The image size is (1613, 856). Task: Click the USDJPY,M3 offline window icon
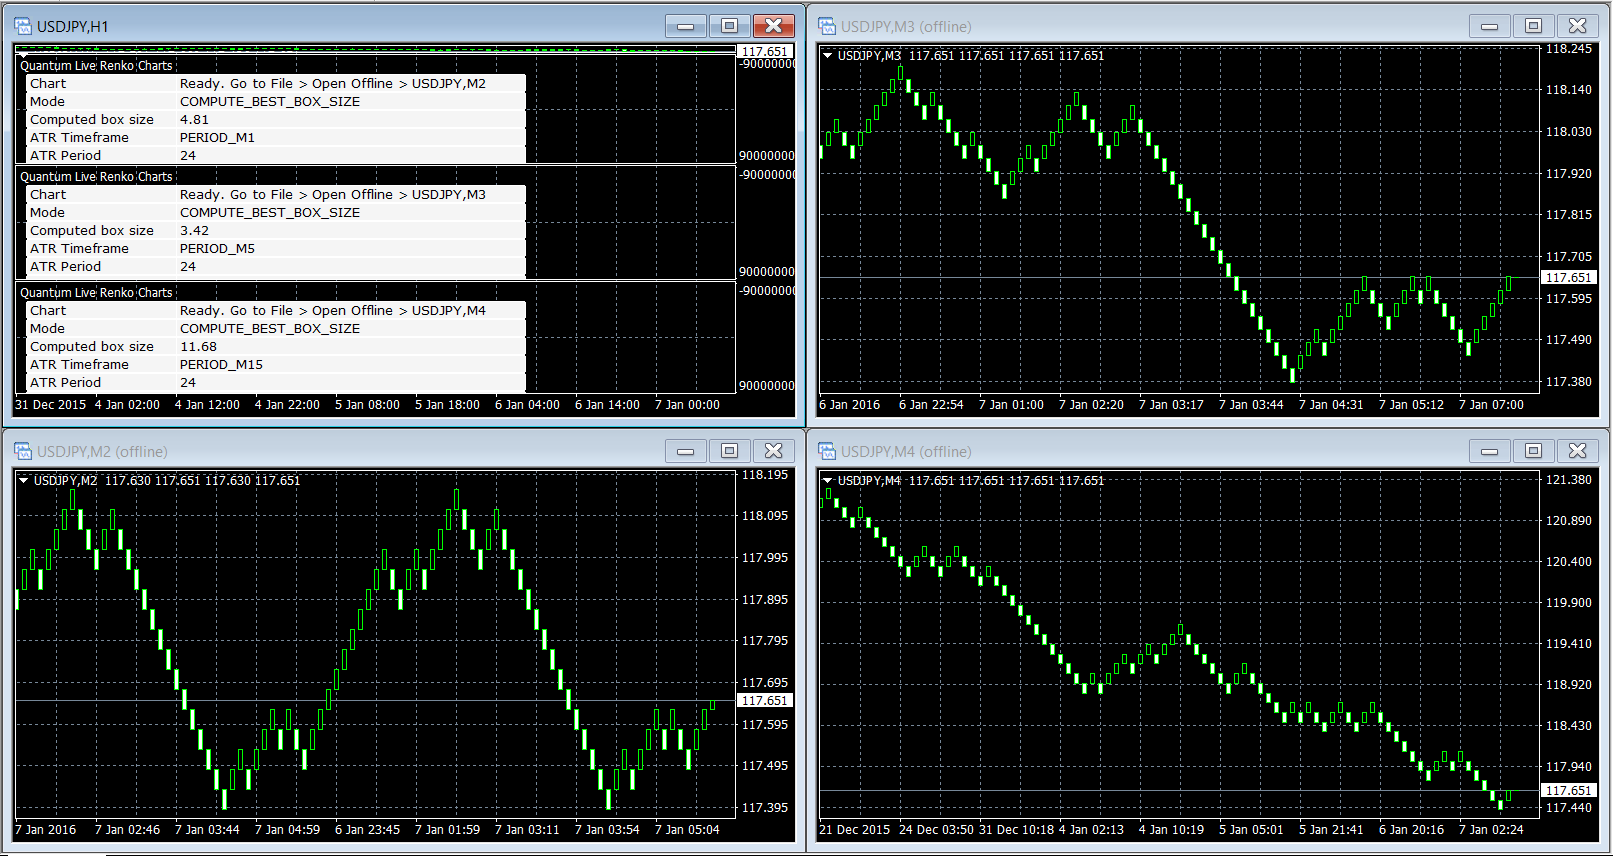(827, 26)
